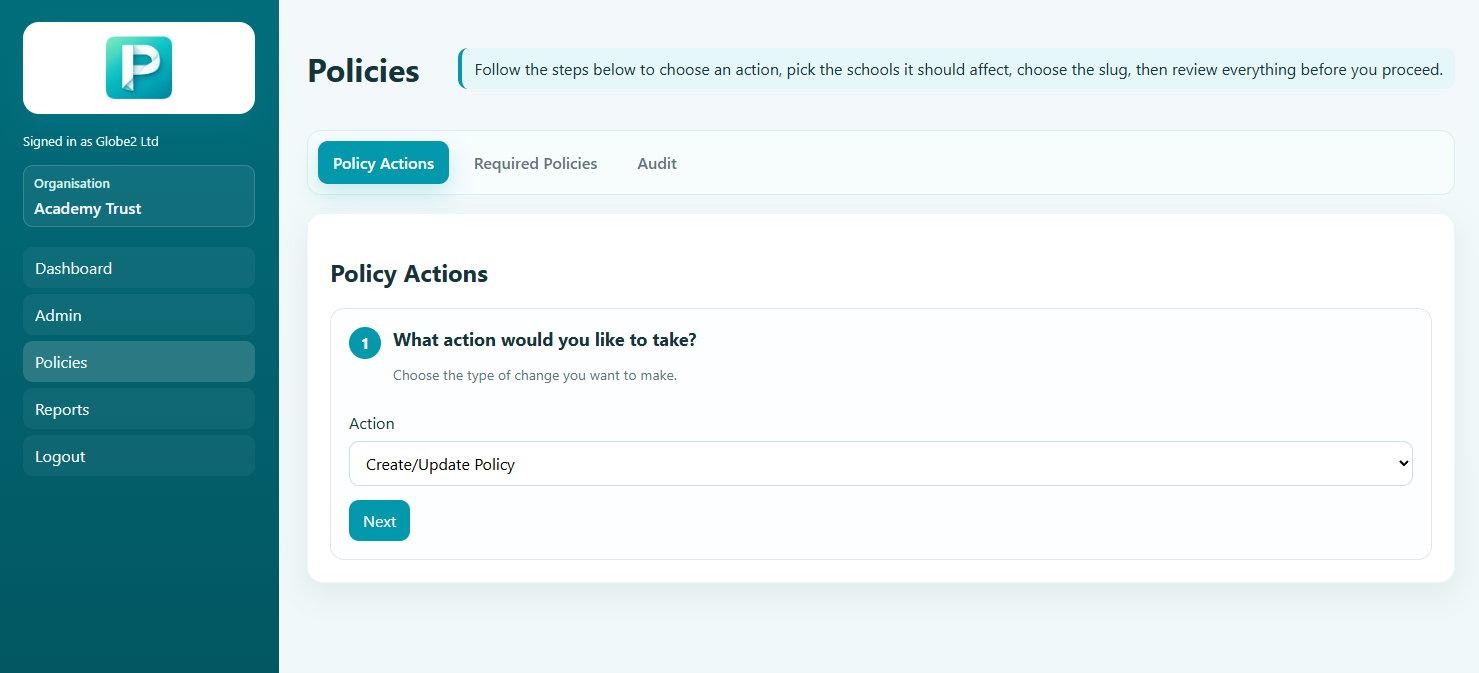Click the step 1 number circle
This screenshot has height=673, width=1479.
point(365,343)
